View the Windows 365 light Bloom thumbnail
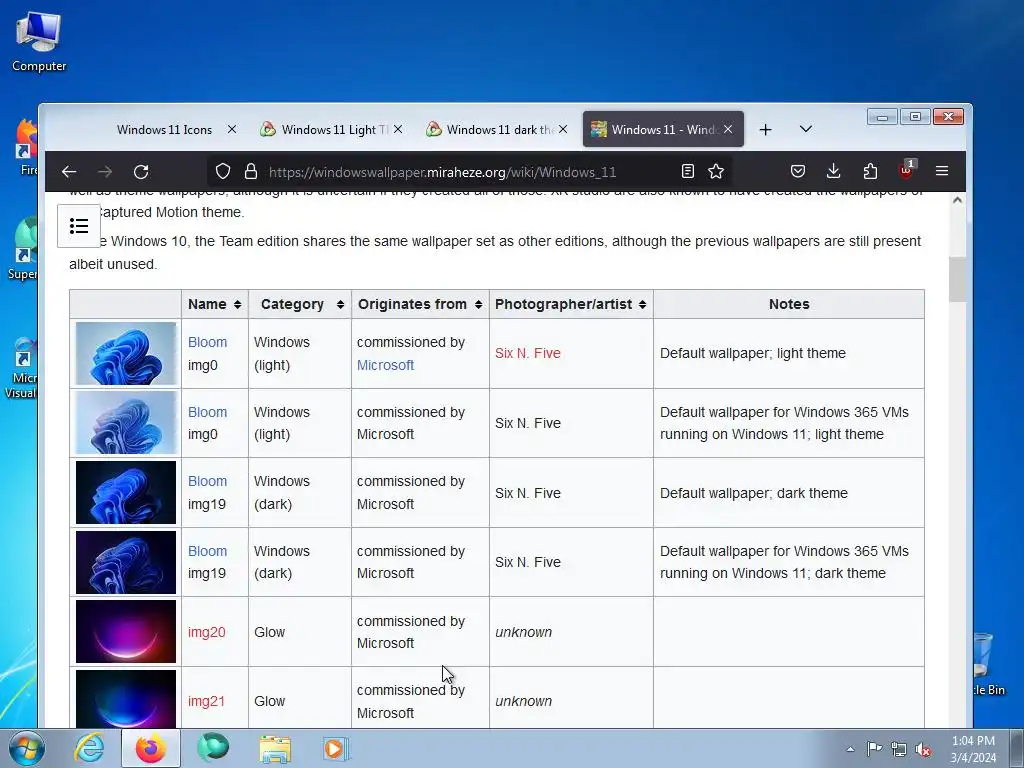The height and width of the screenshot is (768, 1024). pyautogui.click(x=126, y=423)
